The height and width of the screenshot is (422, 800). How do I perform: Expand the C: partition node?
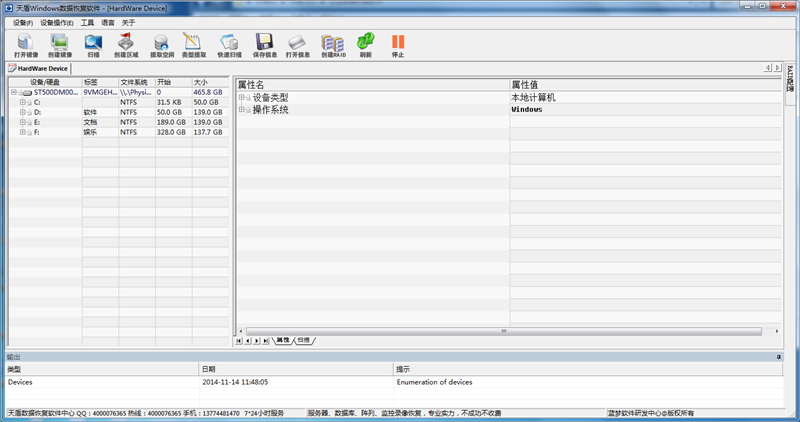coord(22,103)
